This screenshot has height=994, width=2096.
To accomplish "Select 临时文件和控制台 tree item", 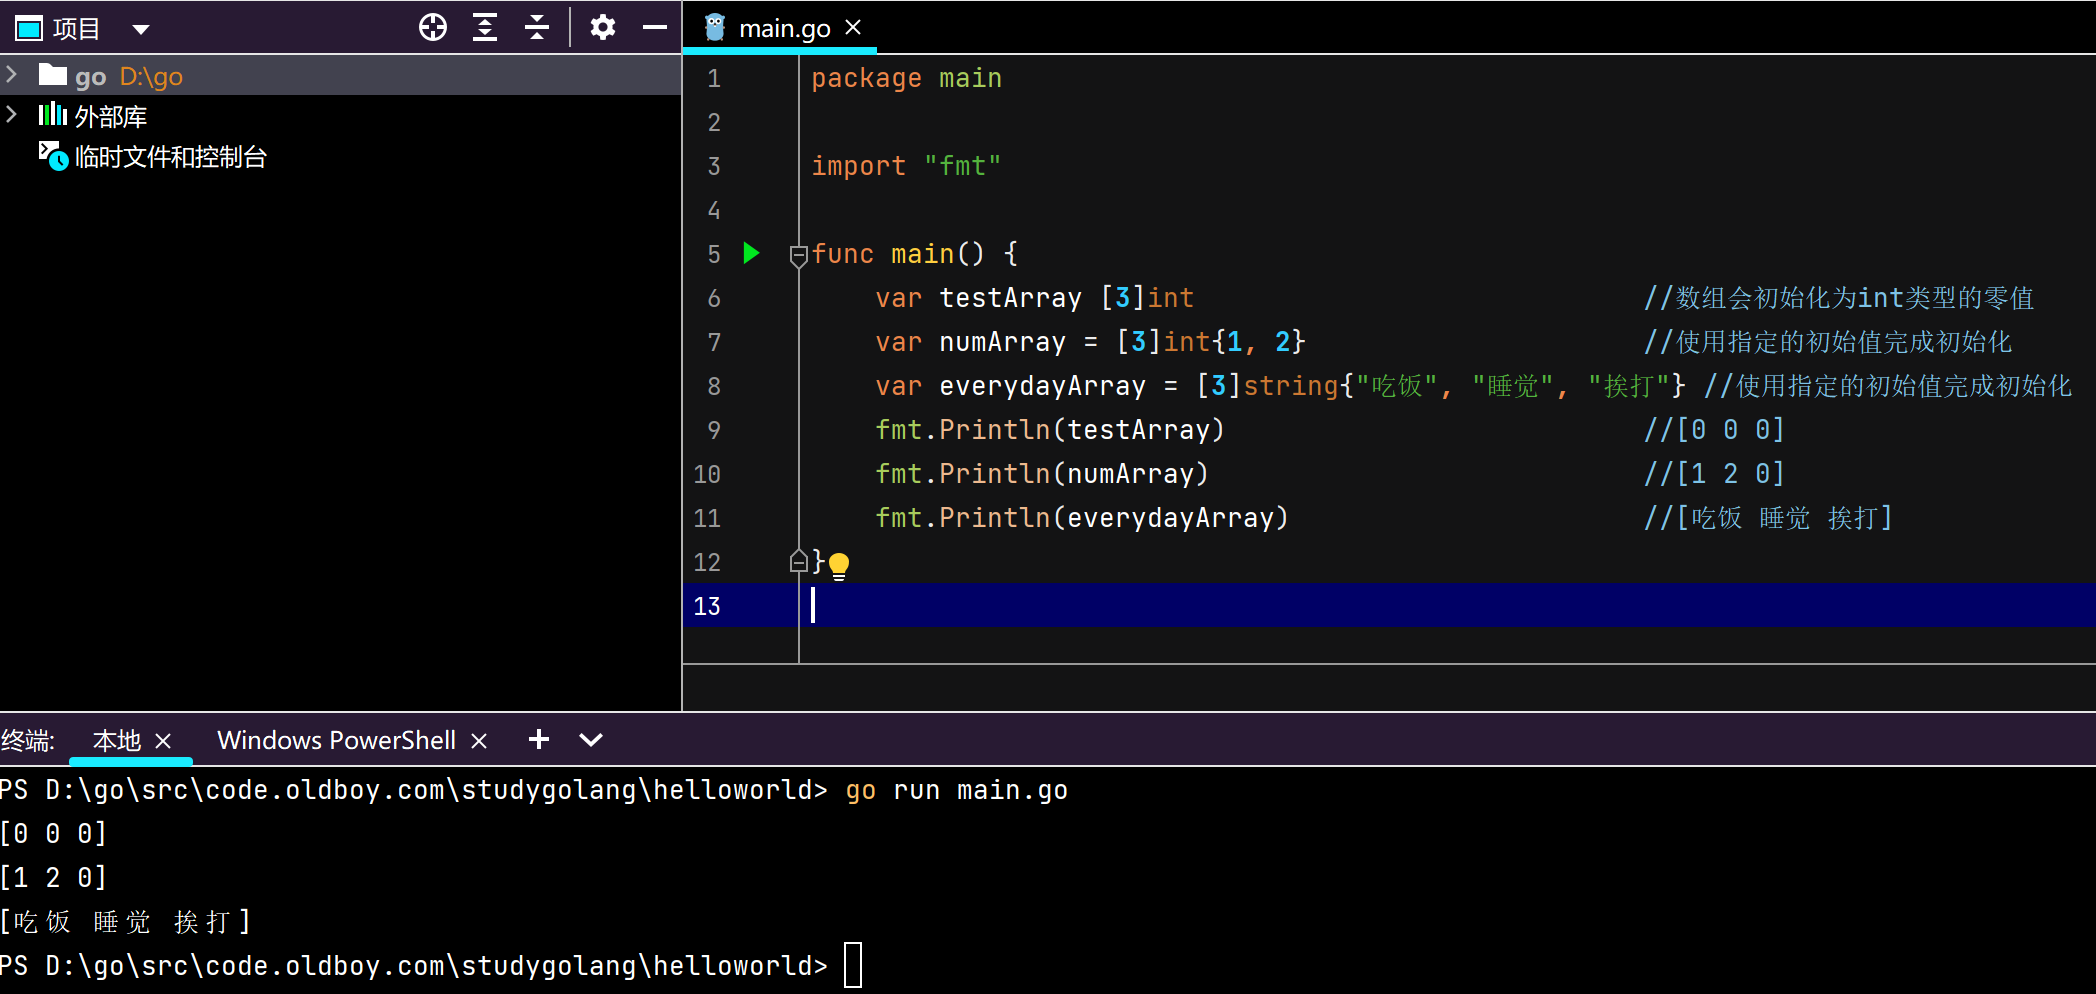I will 171,157.
